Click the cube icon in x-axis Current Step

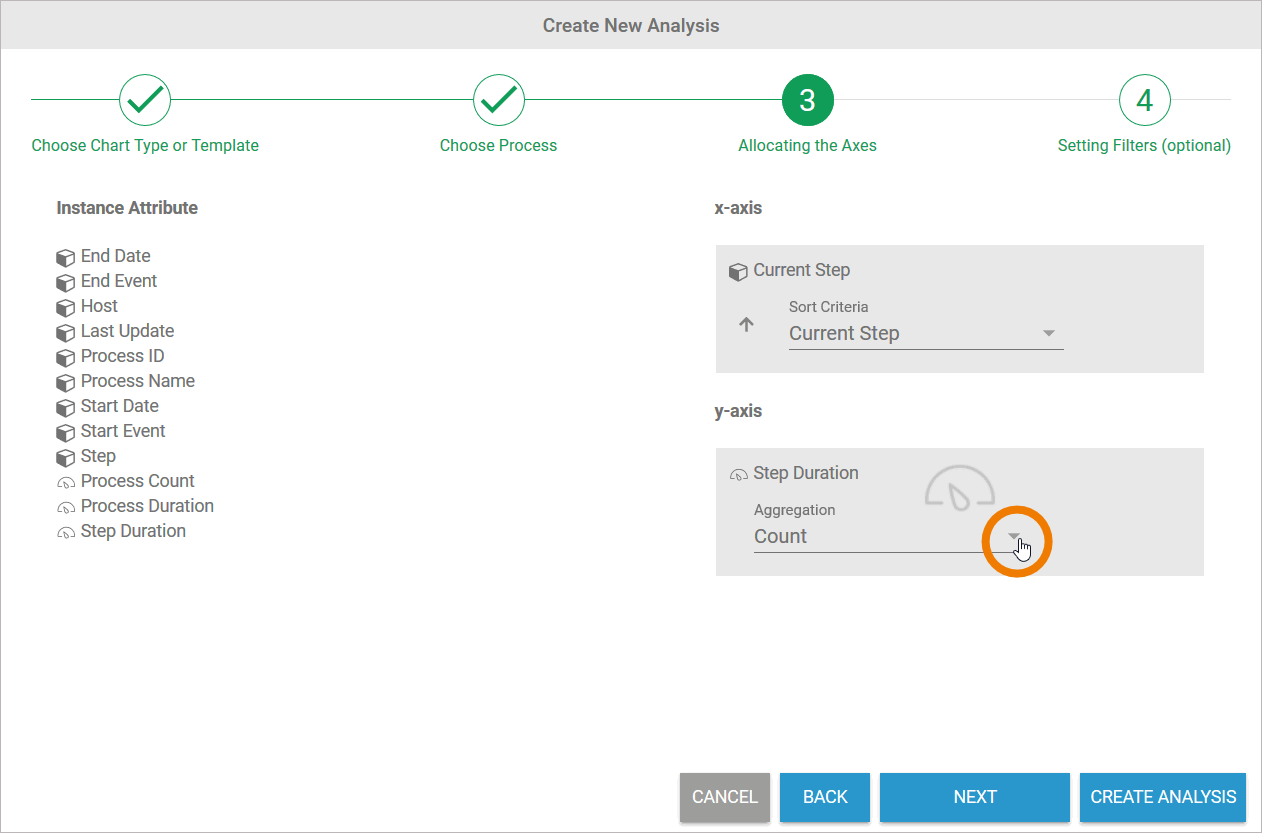click(738, 271)
